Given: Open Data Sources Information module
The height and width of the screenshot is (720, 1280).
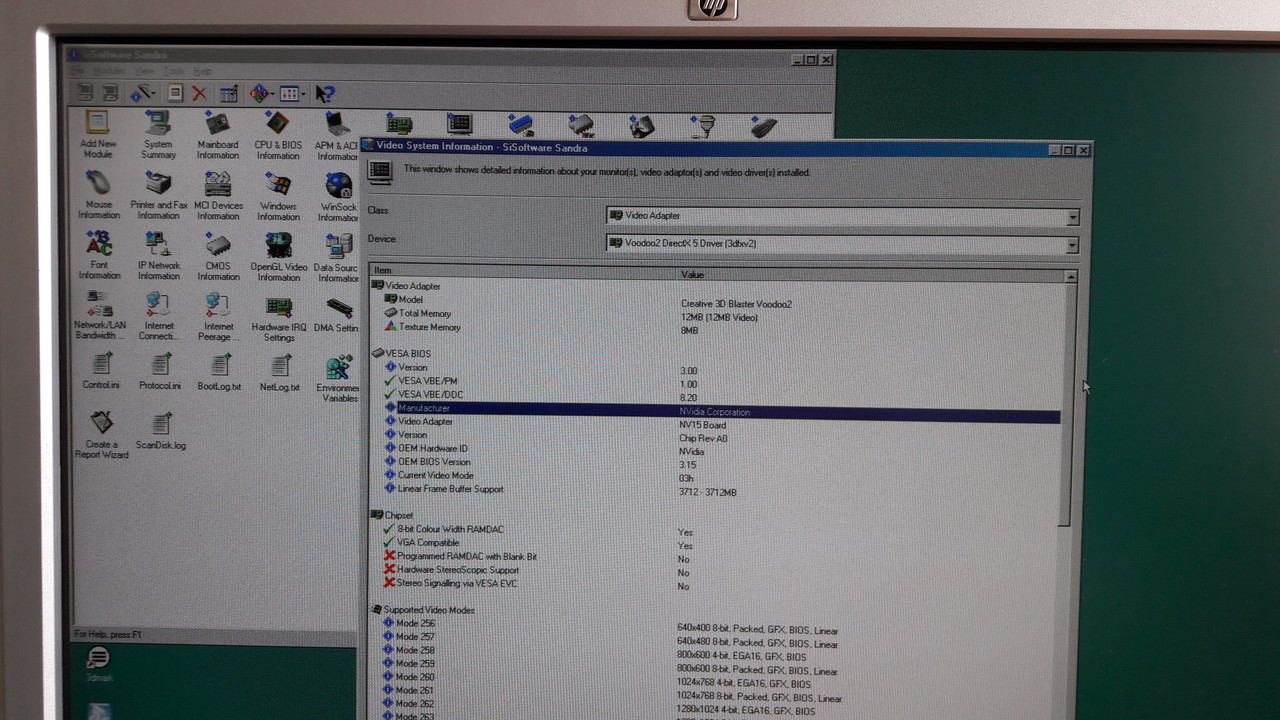Looking at the screenshot, I should [337, 256].
